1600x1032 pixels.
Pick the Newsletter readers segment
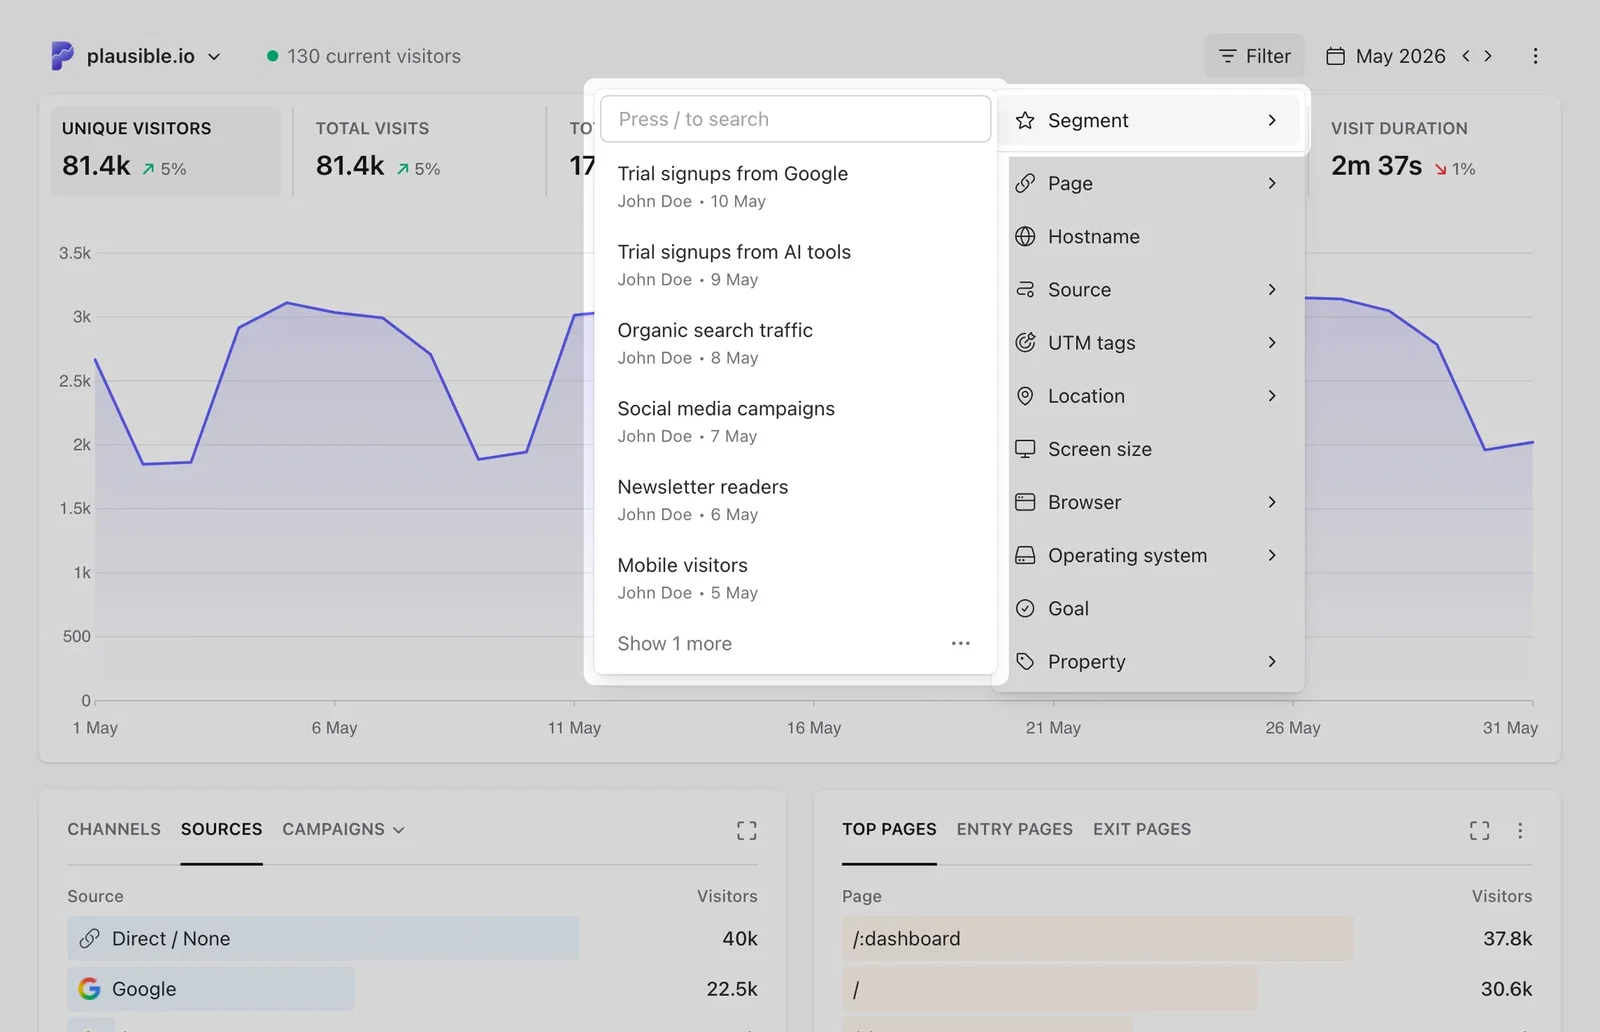coord(795,499)
